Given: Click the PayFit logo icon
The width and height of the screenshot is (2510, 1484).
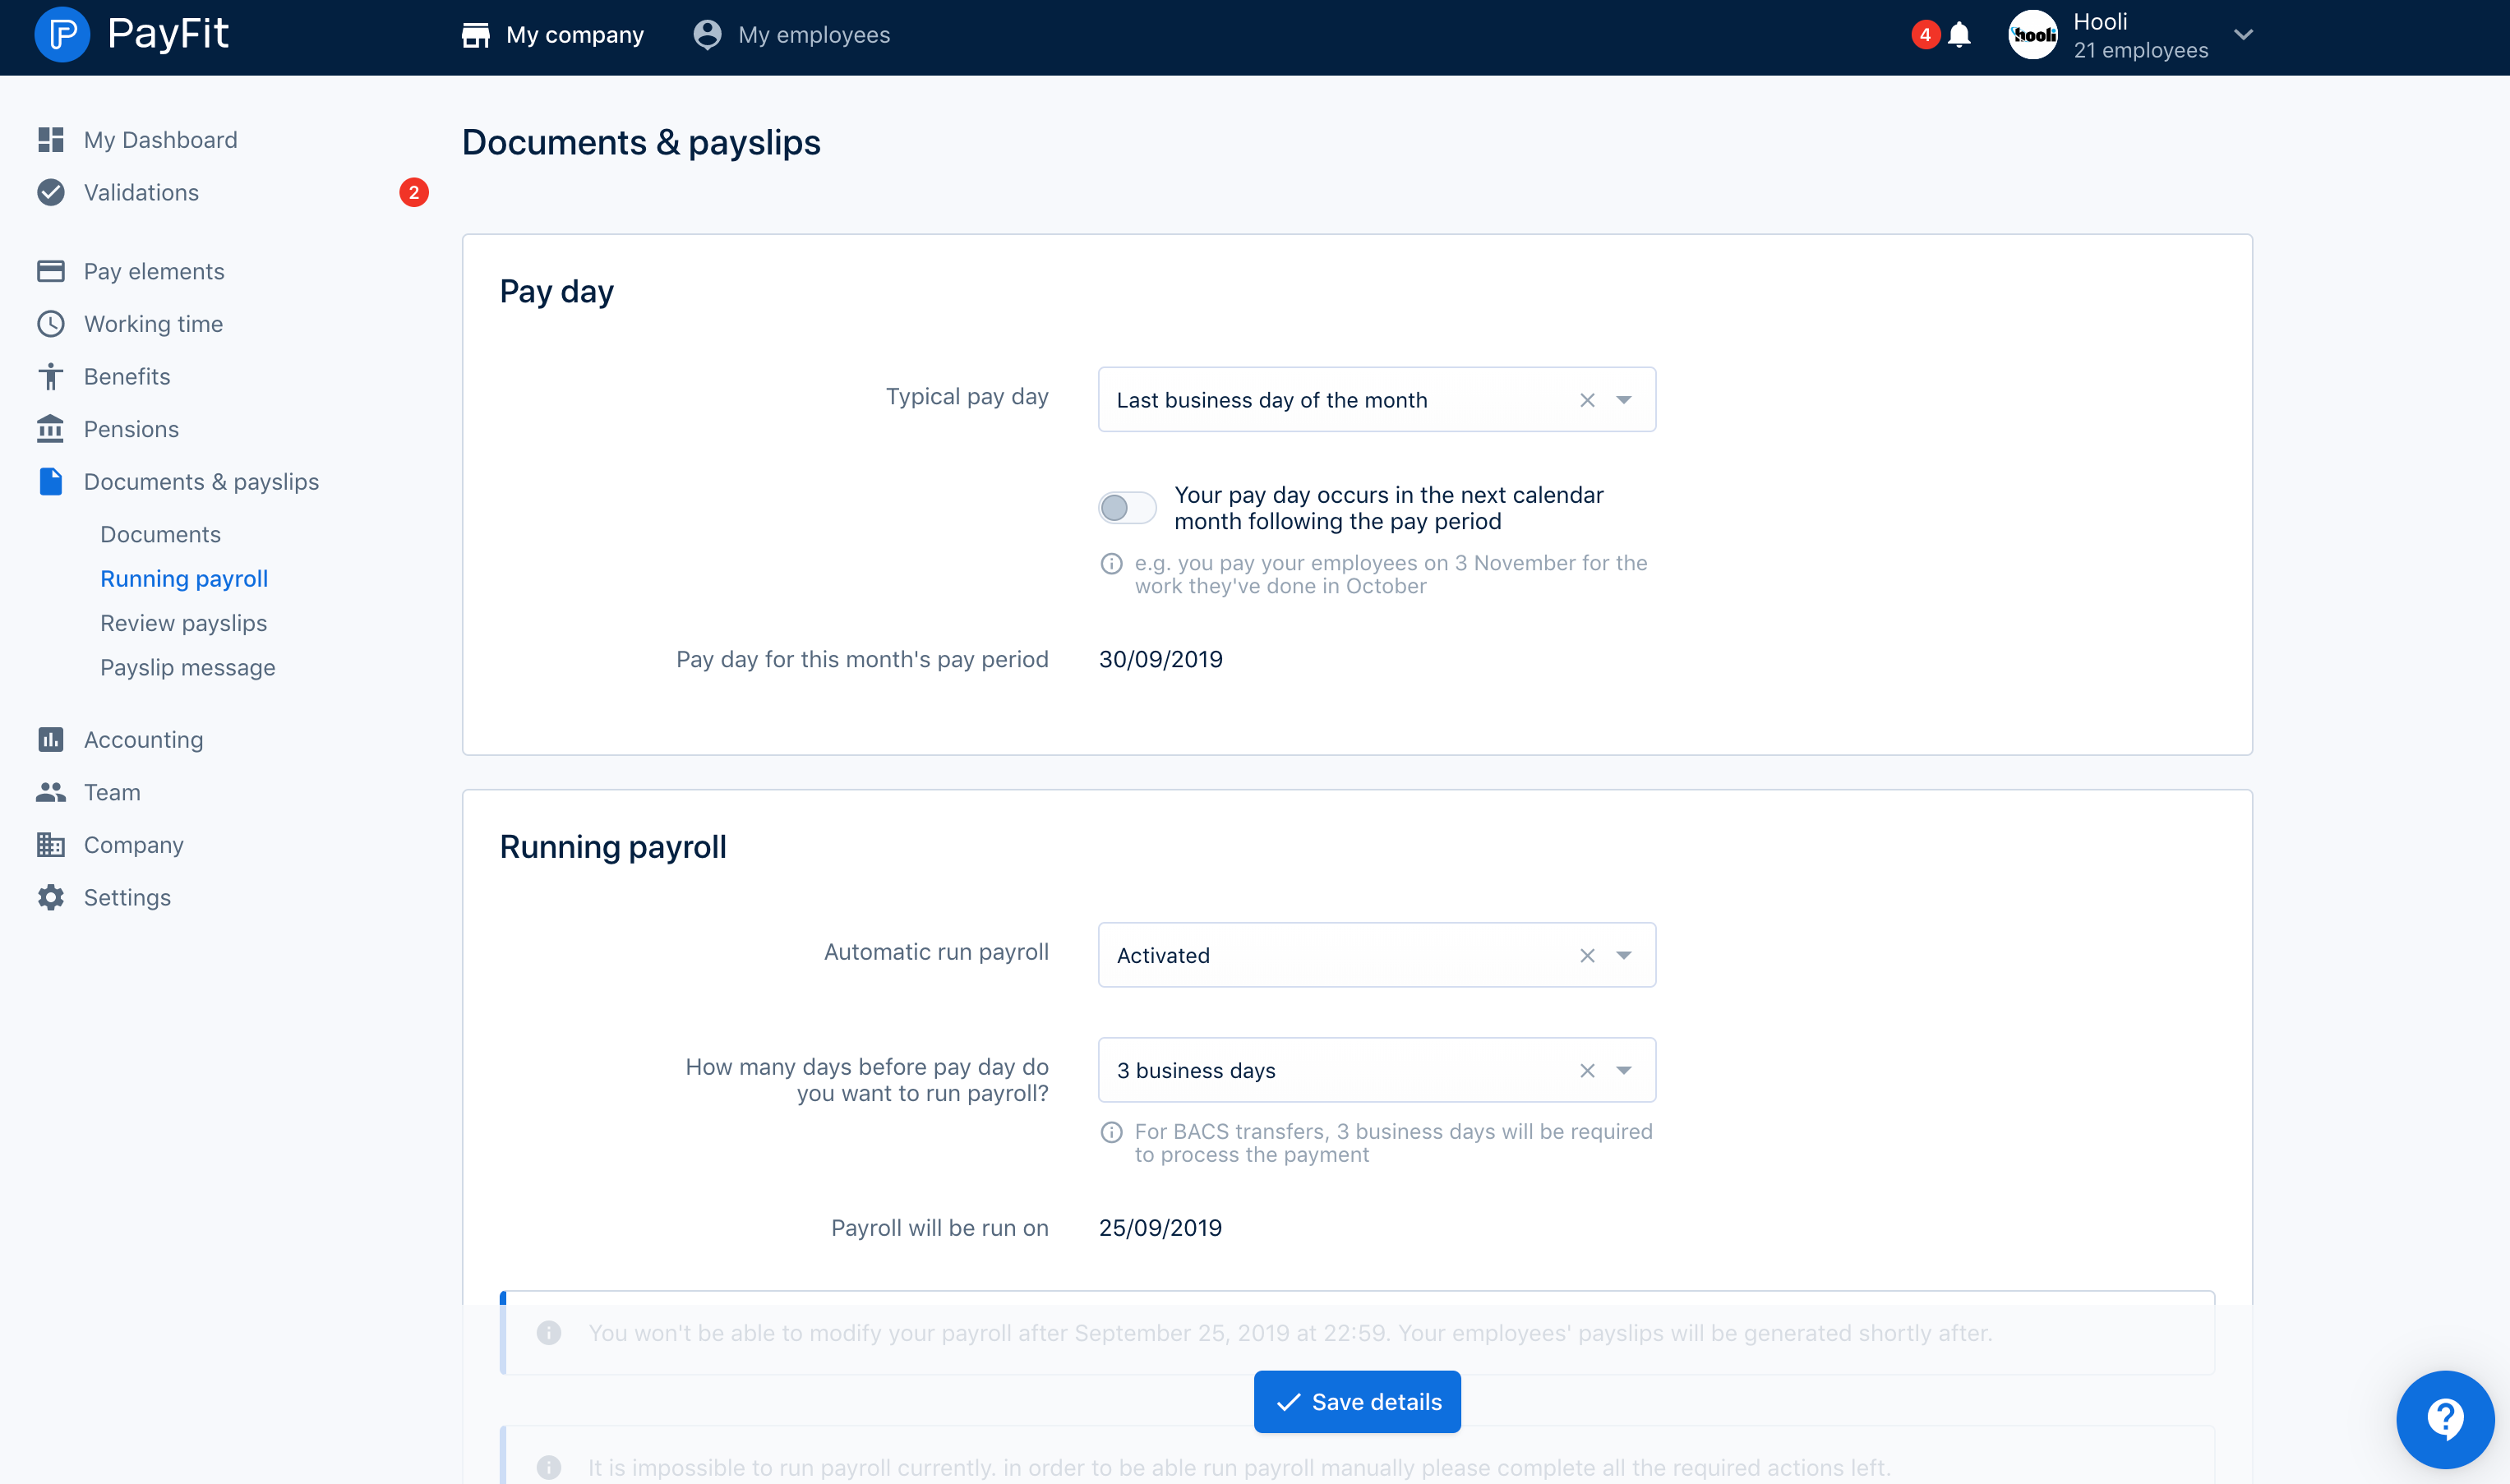Looking at the screenshot, I should (62, 35).
